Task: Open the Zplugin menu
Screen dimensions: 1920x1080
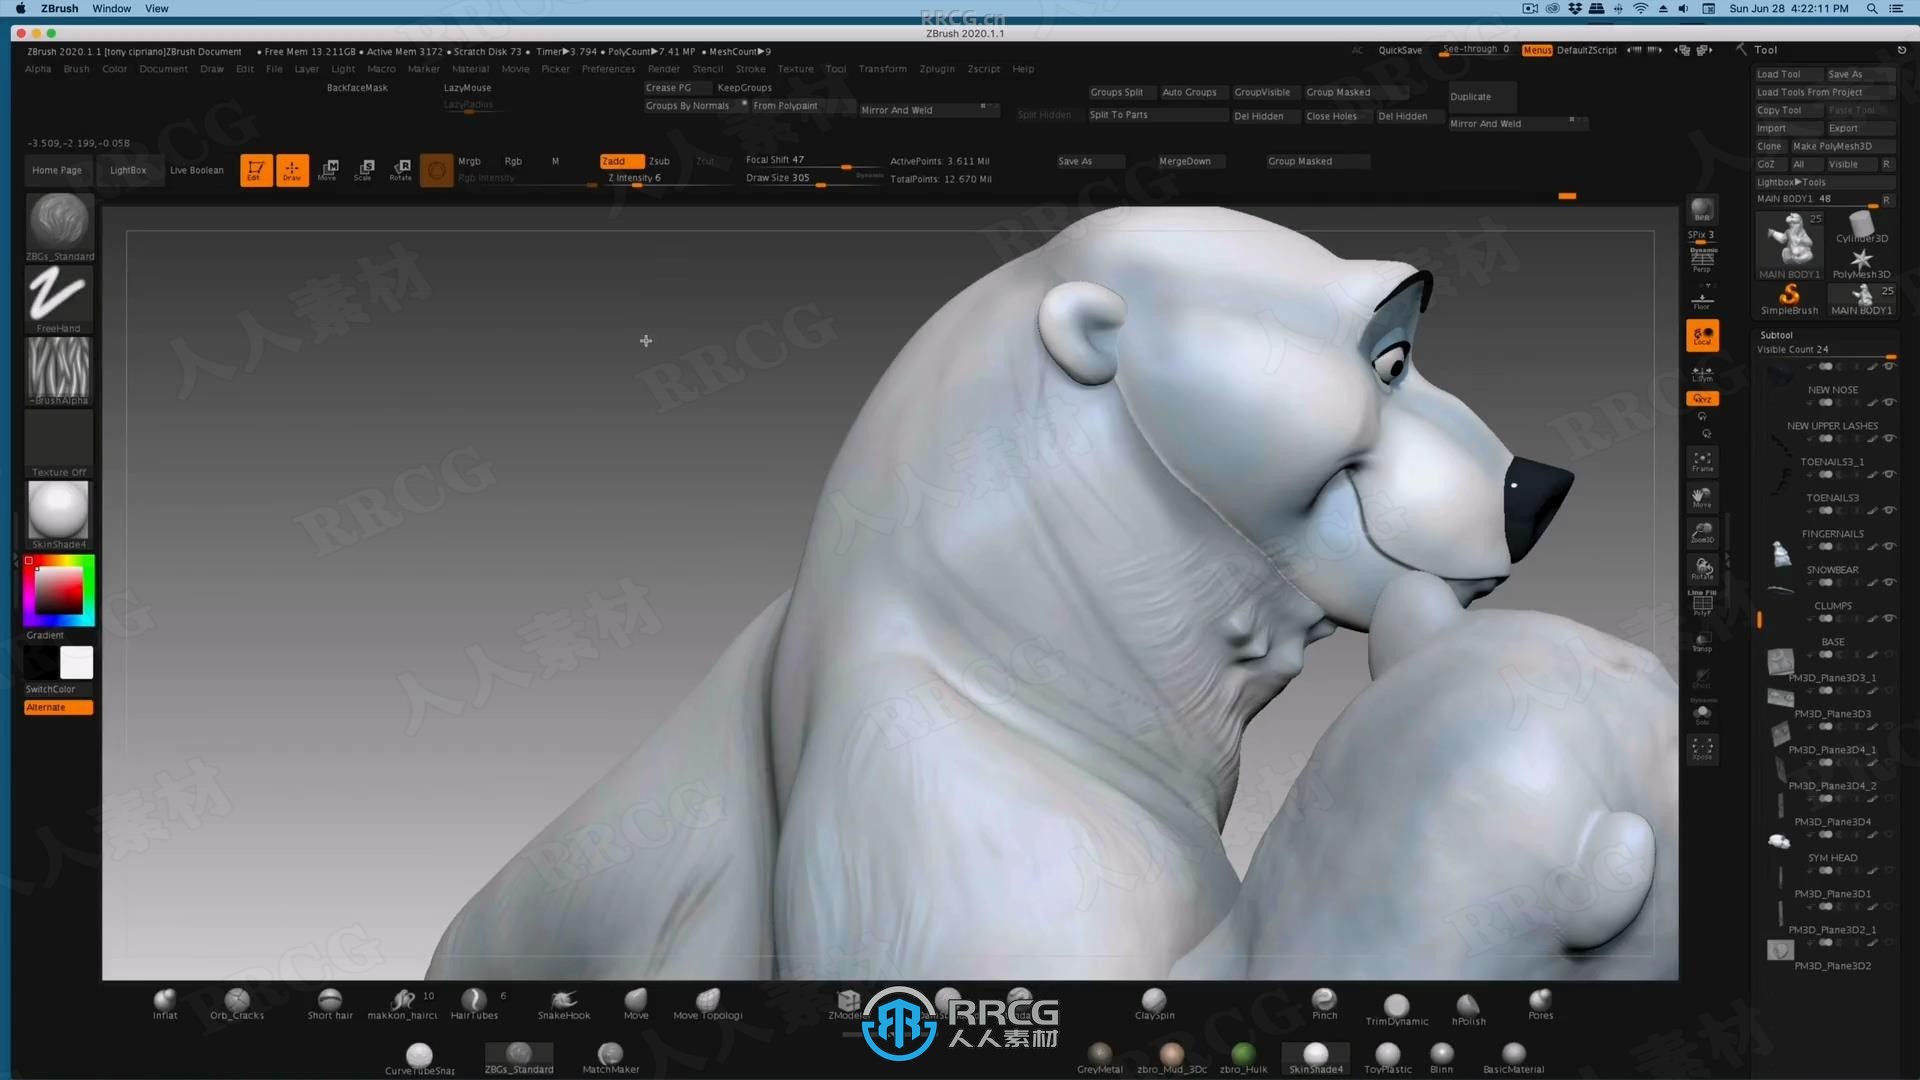Action: 937,69
